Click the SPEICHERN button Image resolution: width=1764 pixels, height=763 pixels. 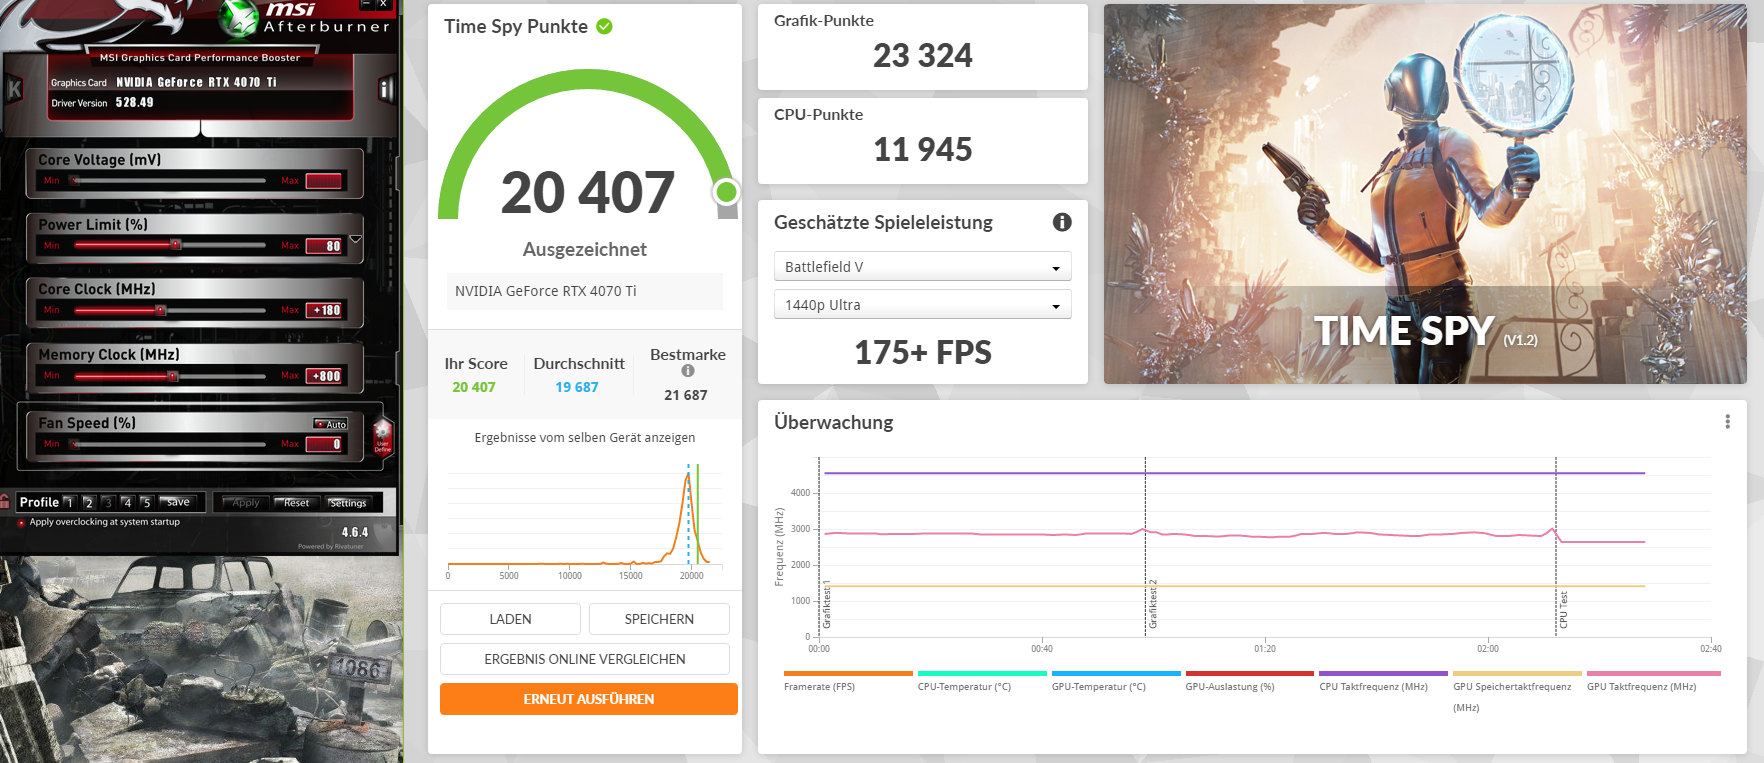tap(659, 619)
